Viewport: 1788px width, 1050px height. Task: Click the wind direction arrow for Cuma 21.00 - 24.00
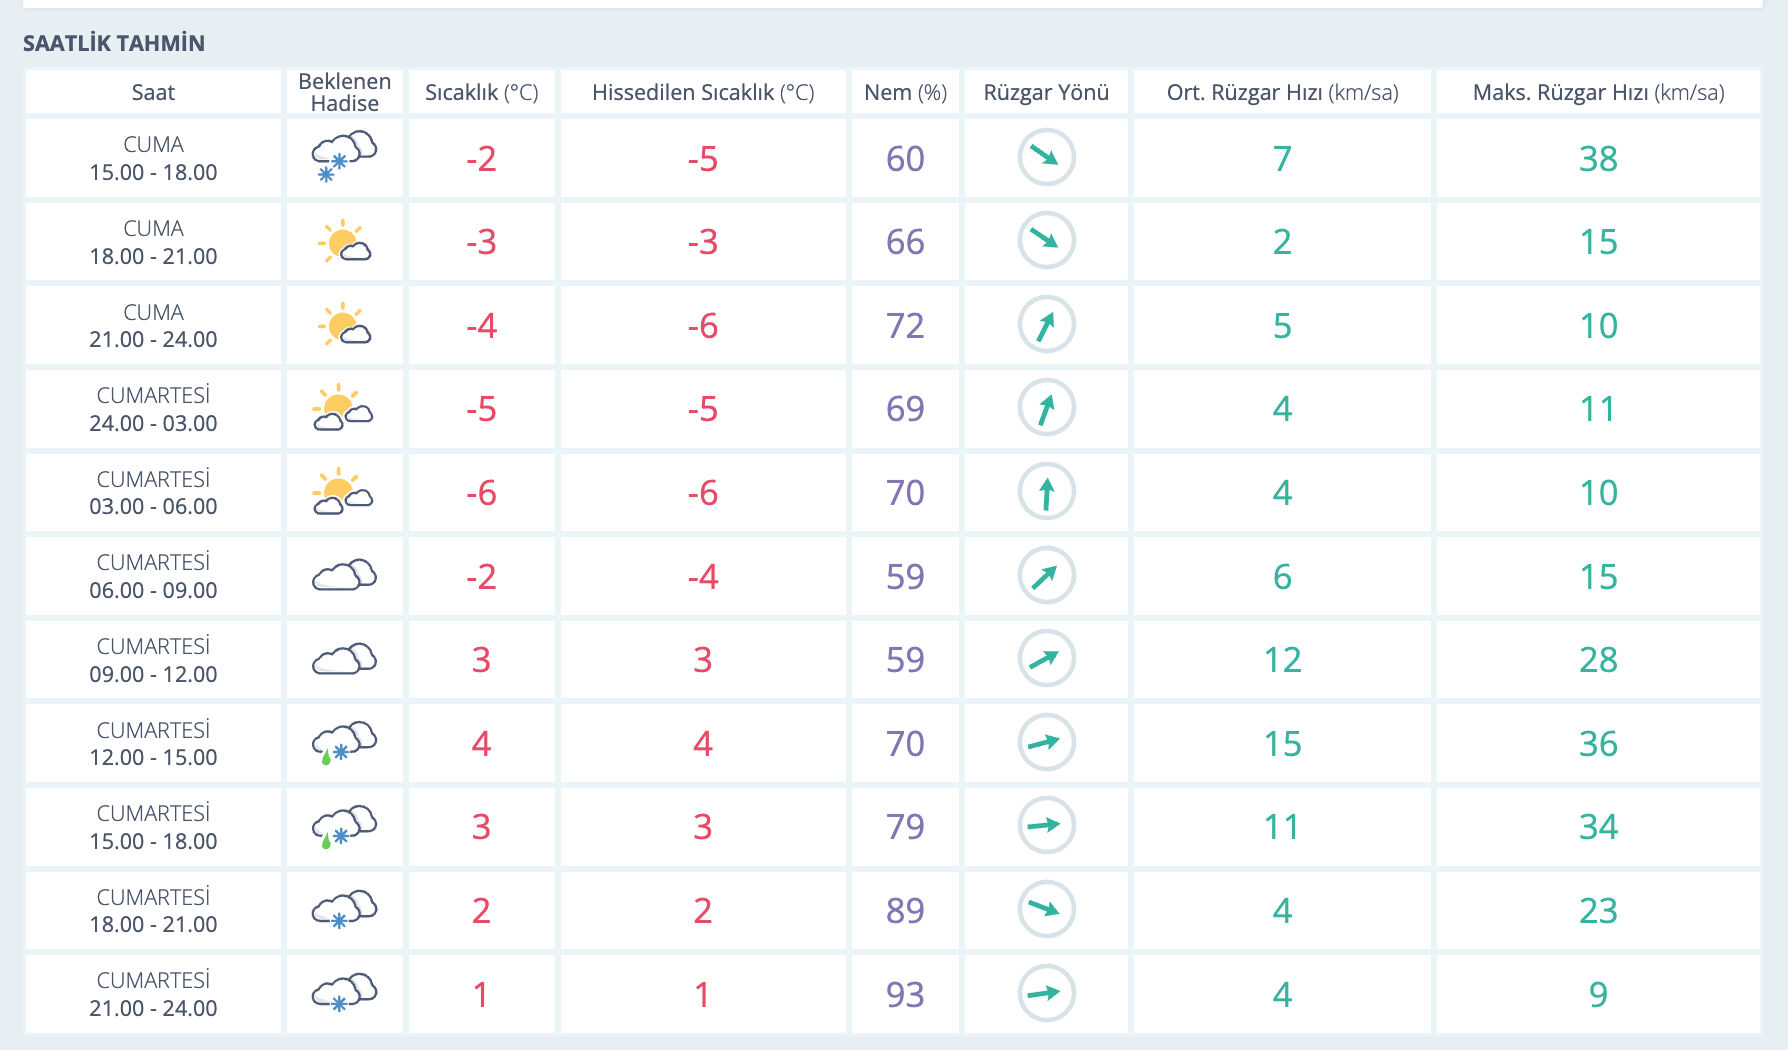point(1046,325)
